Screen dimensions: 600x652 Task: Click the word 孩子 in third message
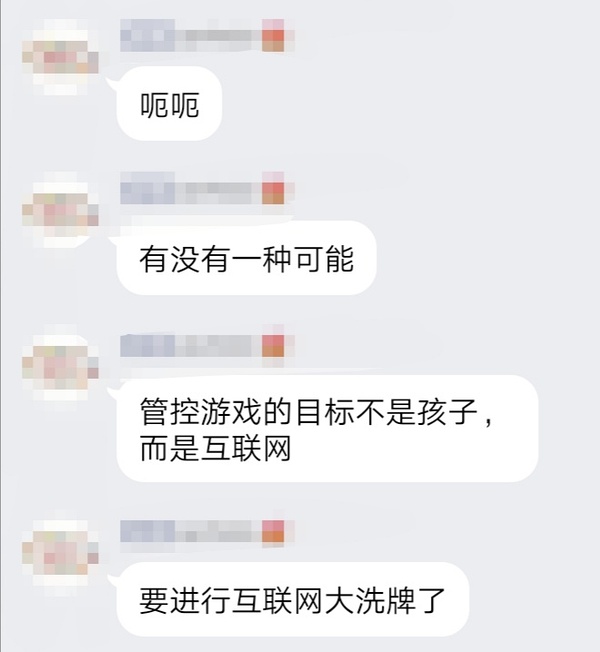click(447, 412)
